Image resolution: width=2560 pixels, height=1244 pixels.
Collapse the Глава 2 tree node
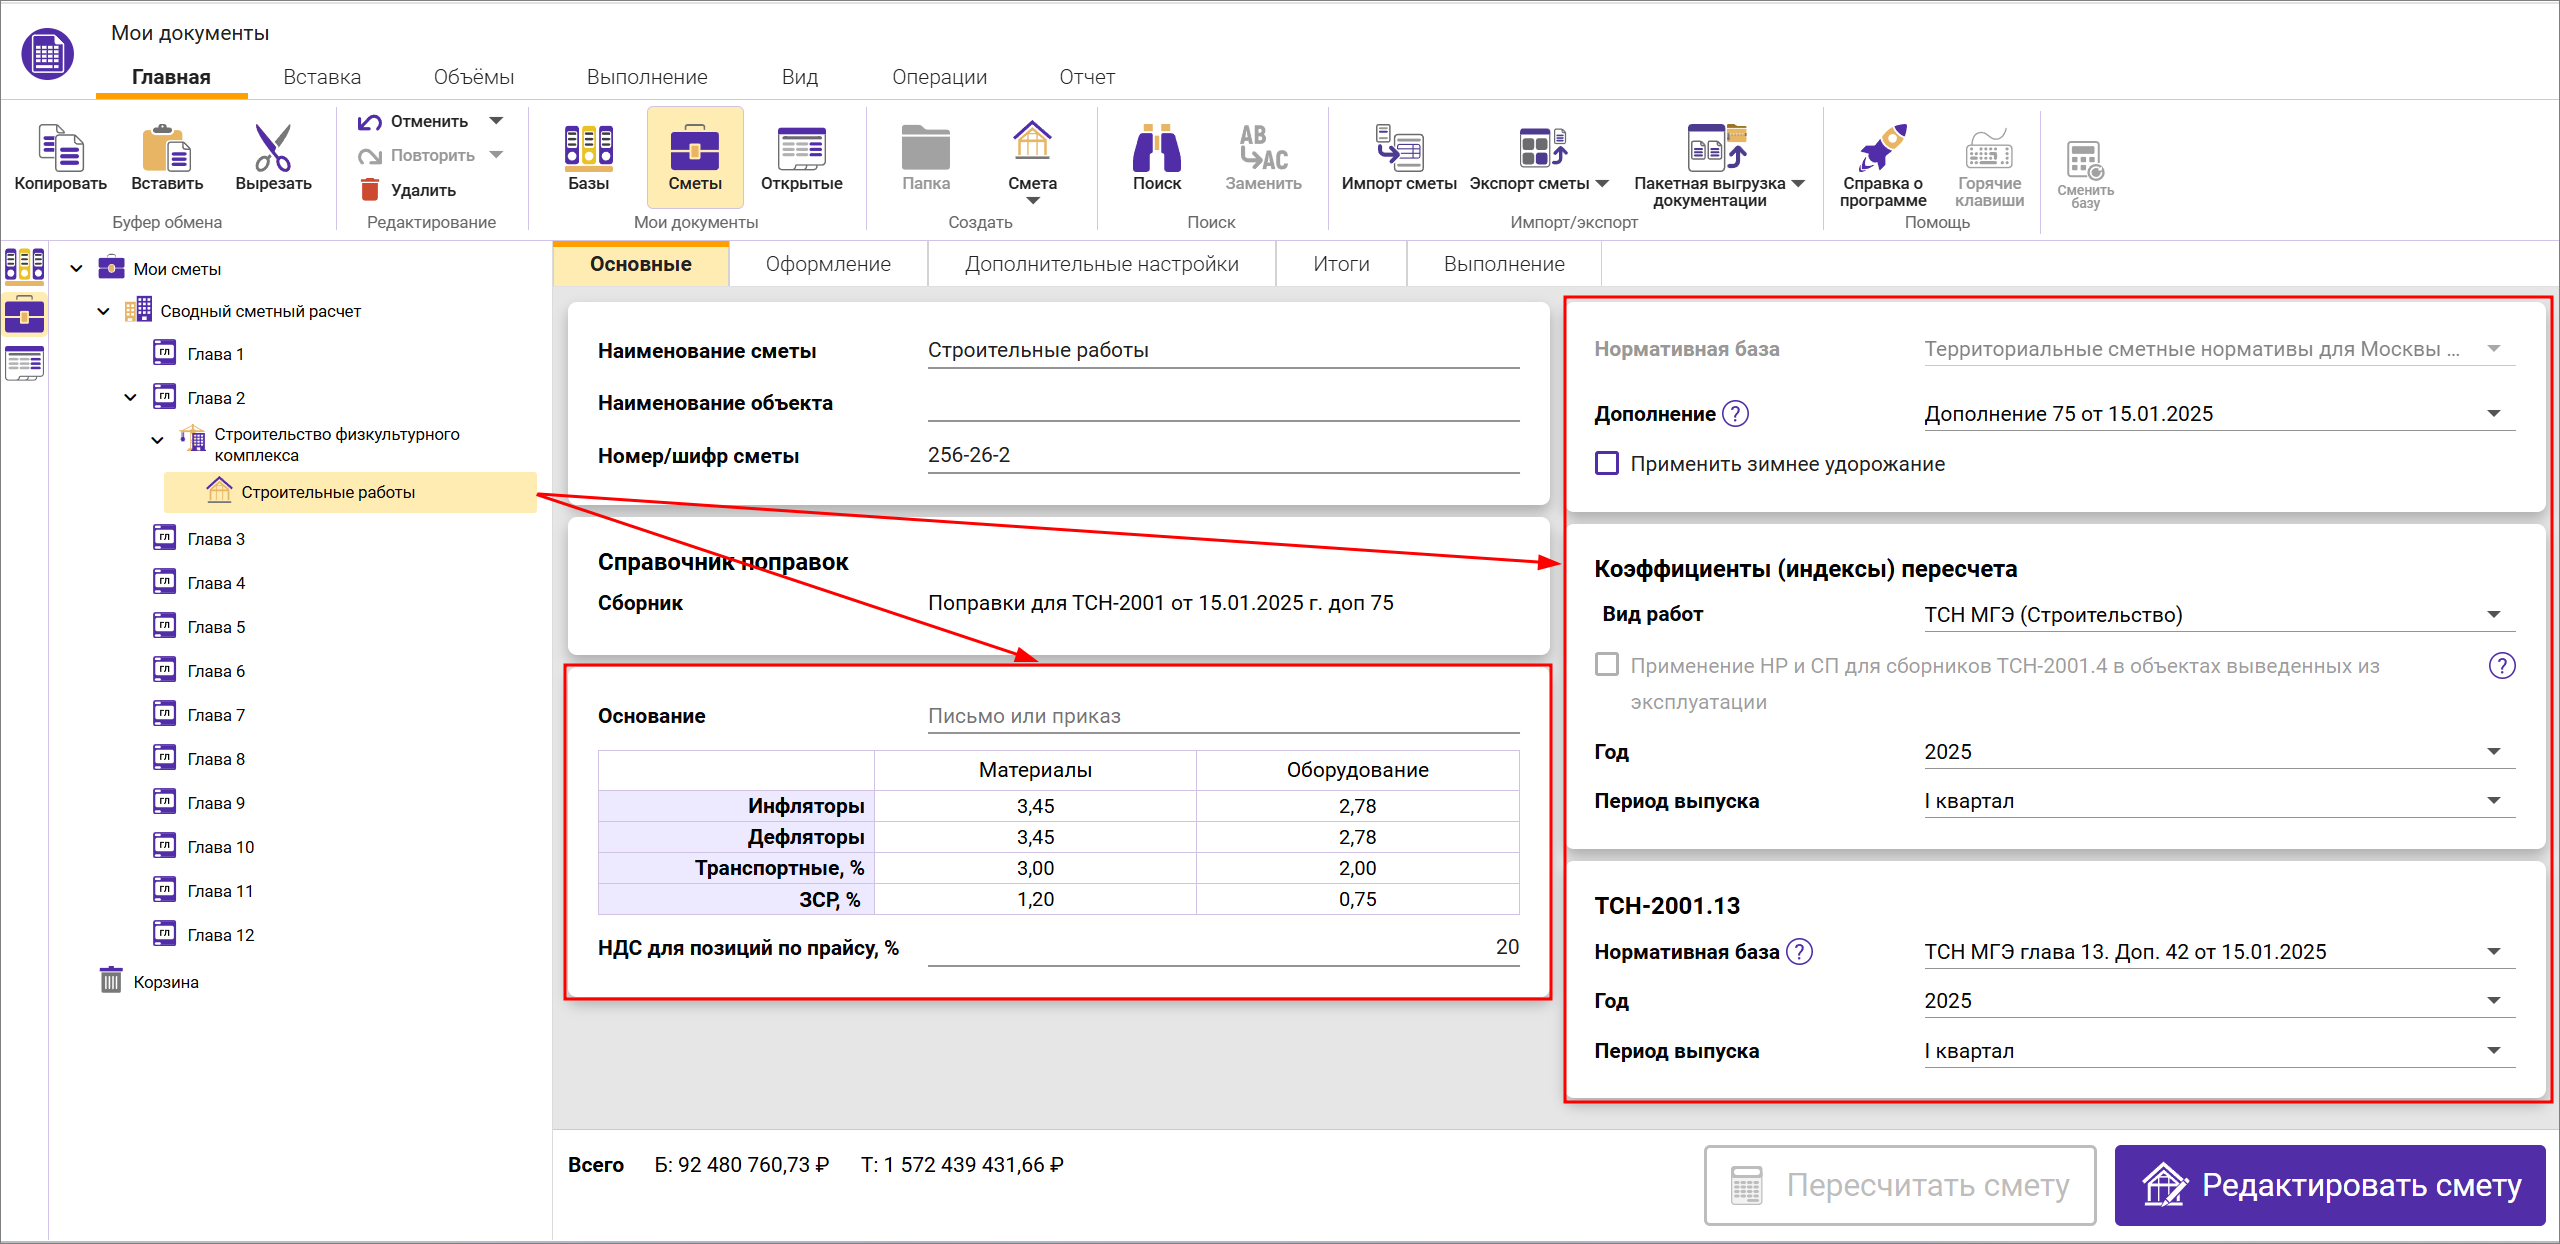pos(131,398)
